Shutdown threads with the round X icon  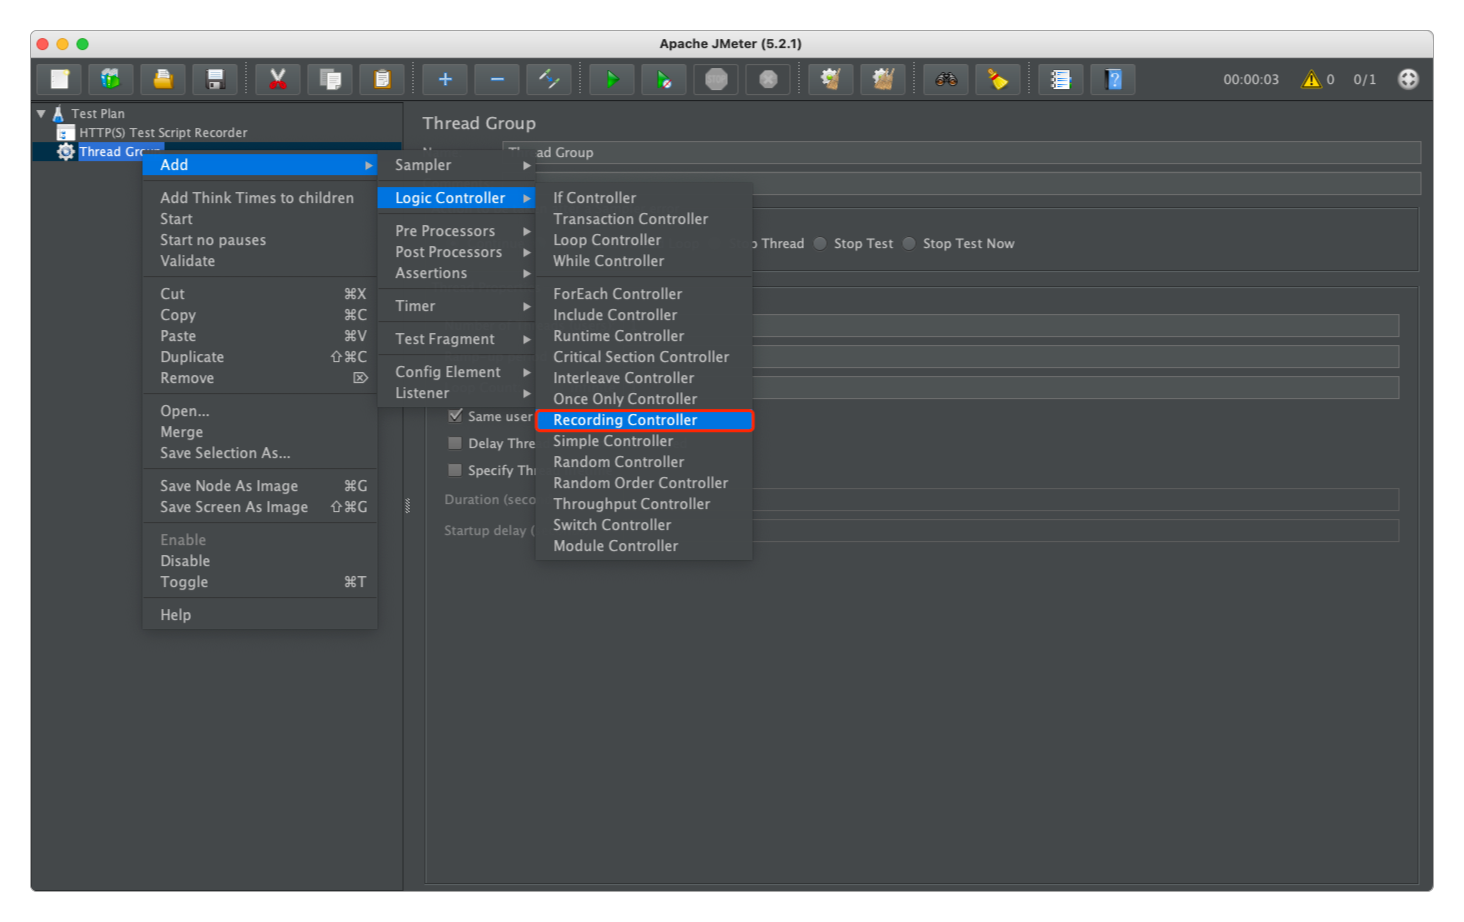(768, 79)
